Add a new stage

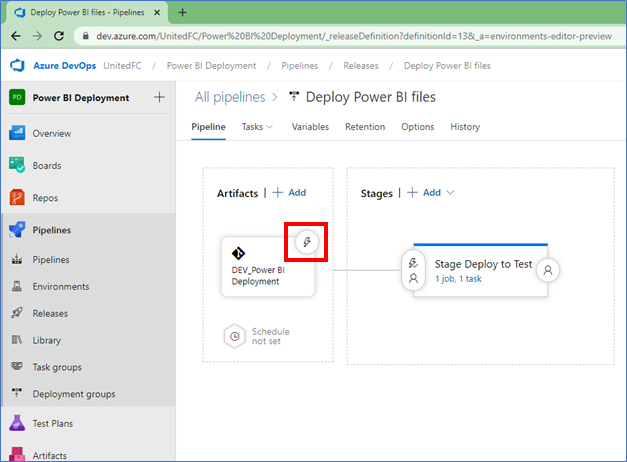tap(424, 193)
